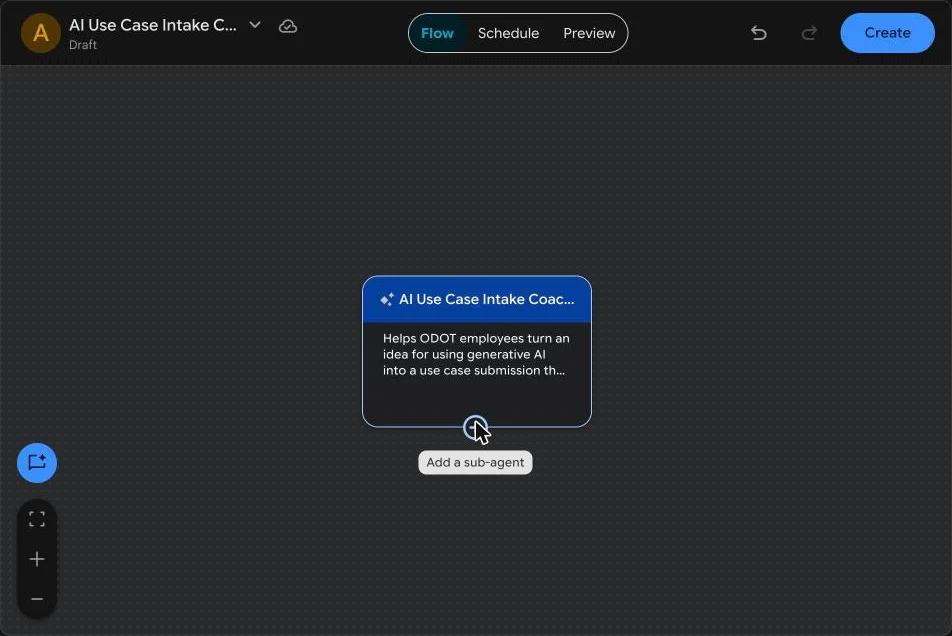Select the AI Use Case Intake Coach node header
This screenshot has height=636, width=952.
coord(477,299)
